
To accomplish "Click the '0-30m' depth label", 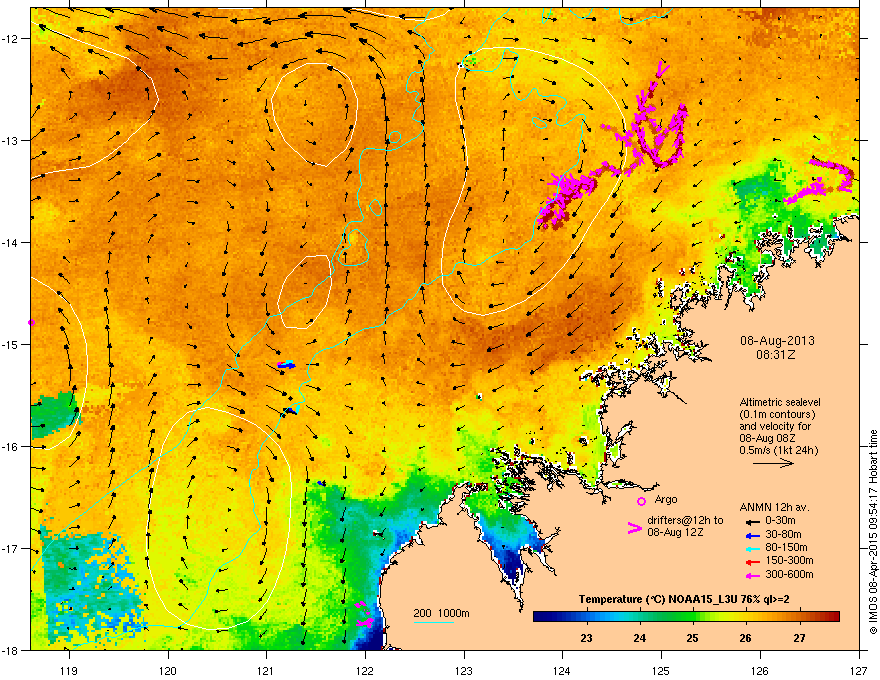I will tap(781, 521).
